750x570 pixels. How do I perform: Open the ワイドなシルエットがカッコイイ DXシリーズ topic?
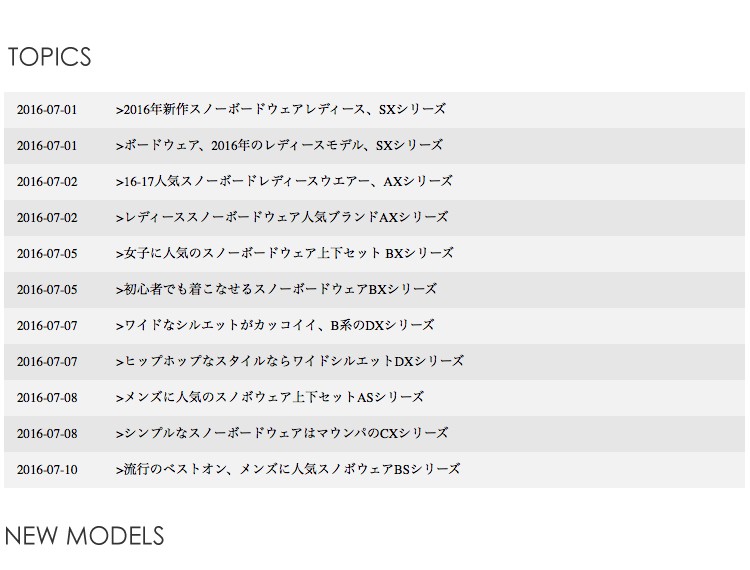click(x=275, y=325)
